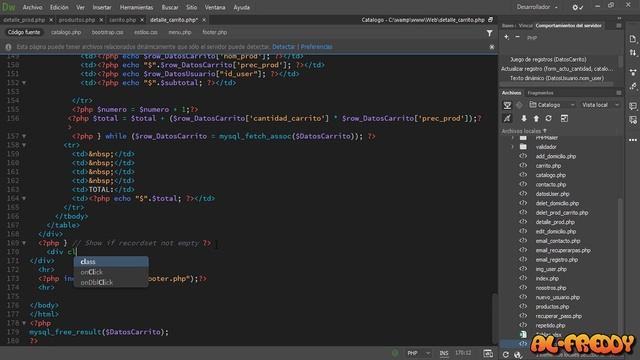Click the connect to remote server plug icon
The image size is (640, 360).
(507, 118)
